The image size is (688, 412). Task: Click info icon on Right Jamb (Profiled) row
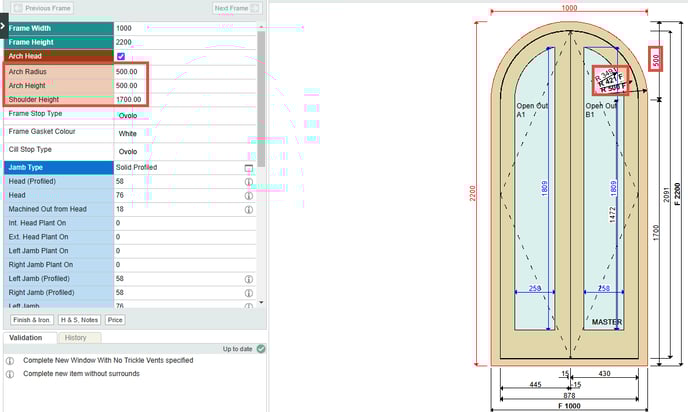click(x=248, y=292)
